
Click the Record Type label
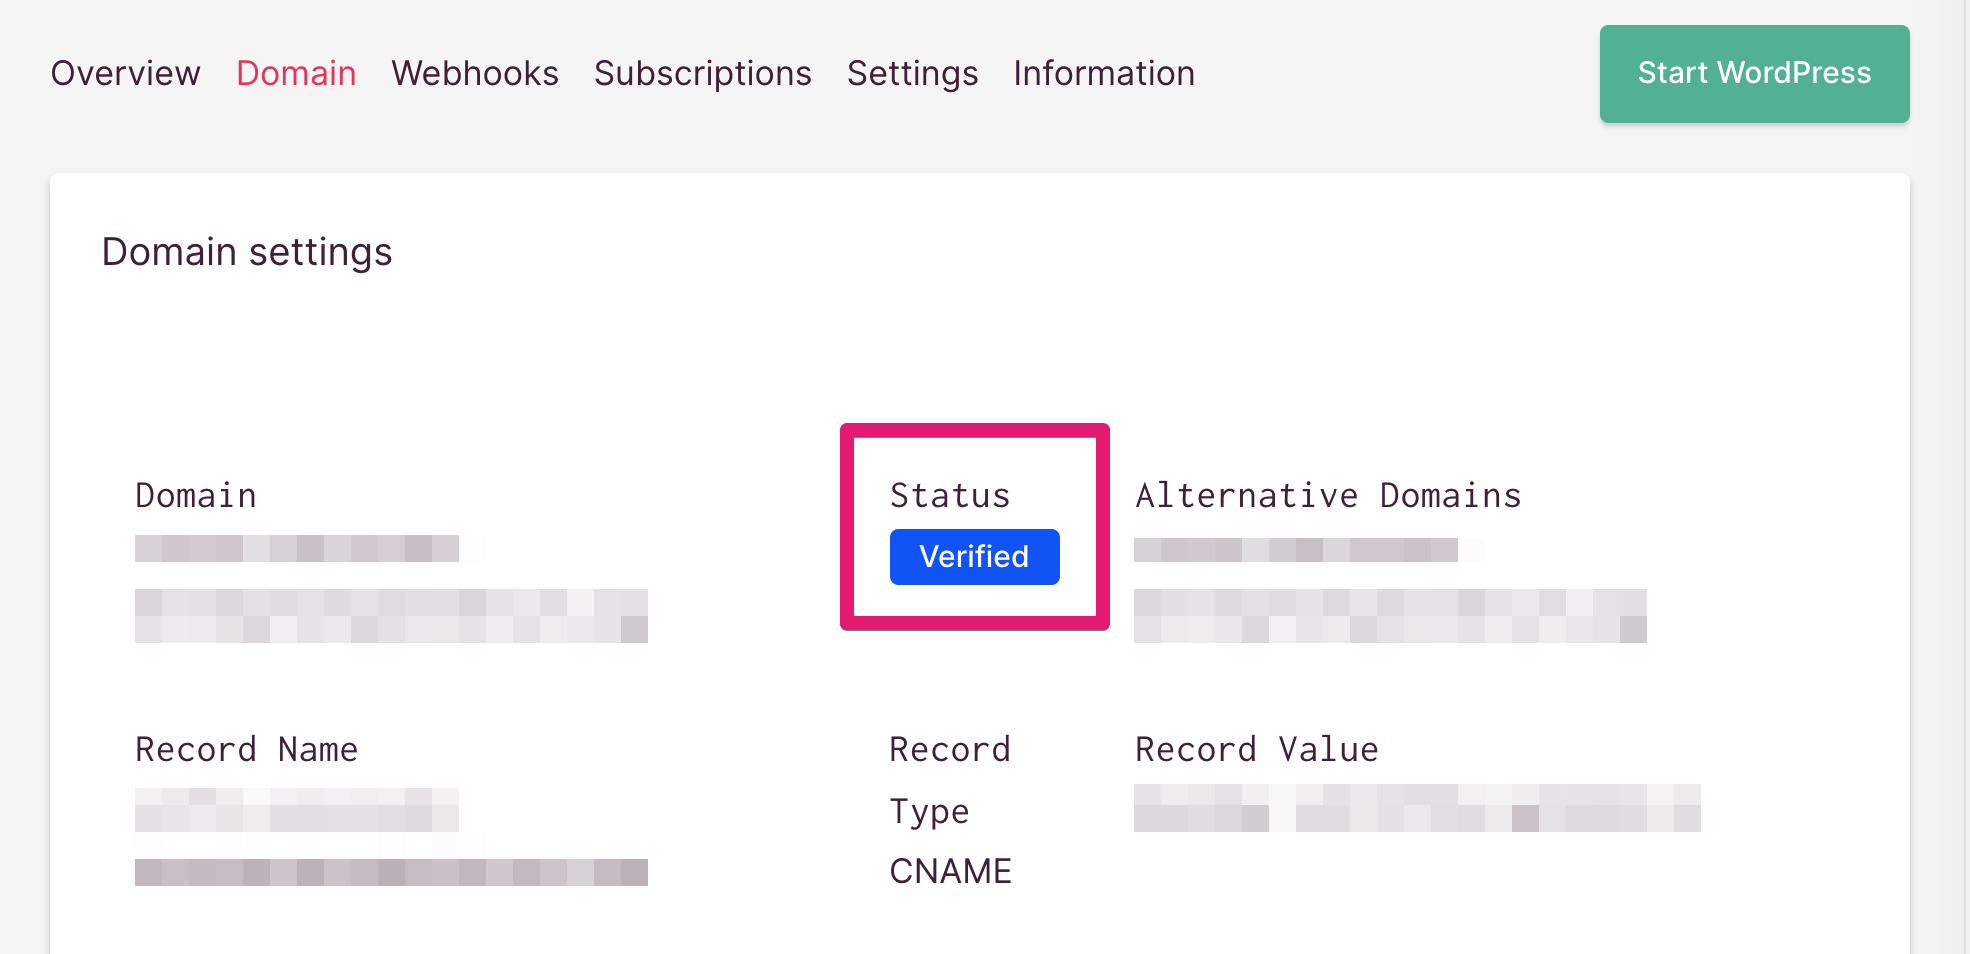pos(950,780)
